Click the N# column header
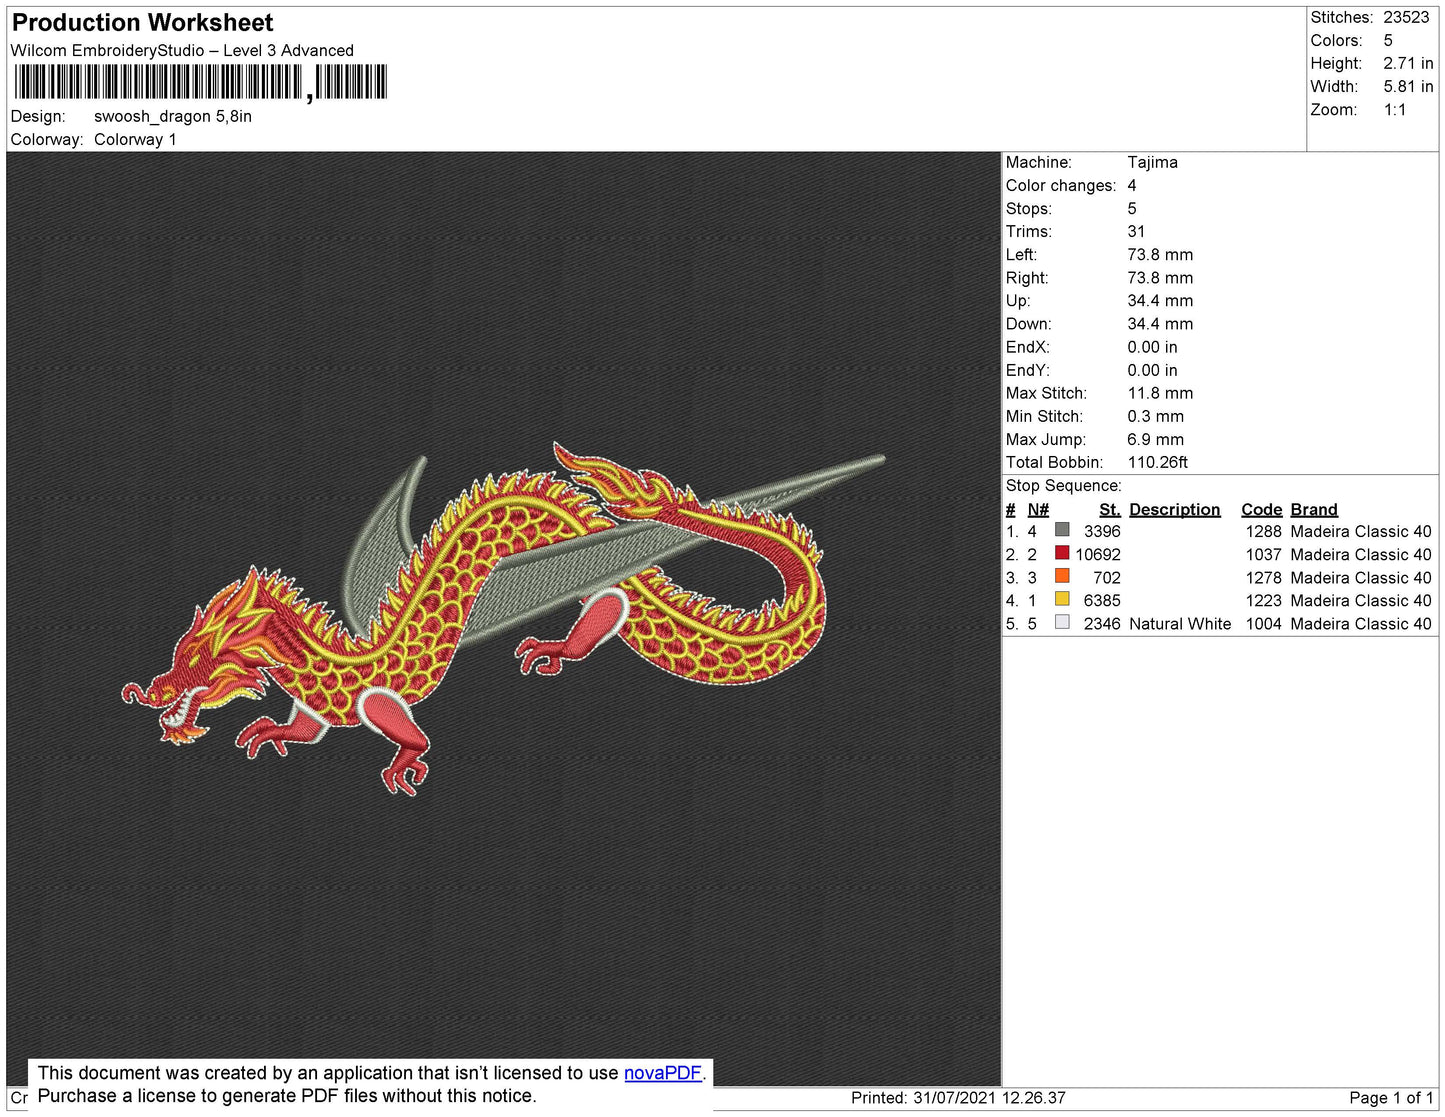1445x1117 pixels. [1038, 509]
